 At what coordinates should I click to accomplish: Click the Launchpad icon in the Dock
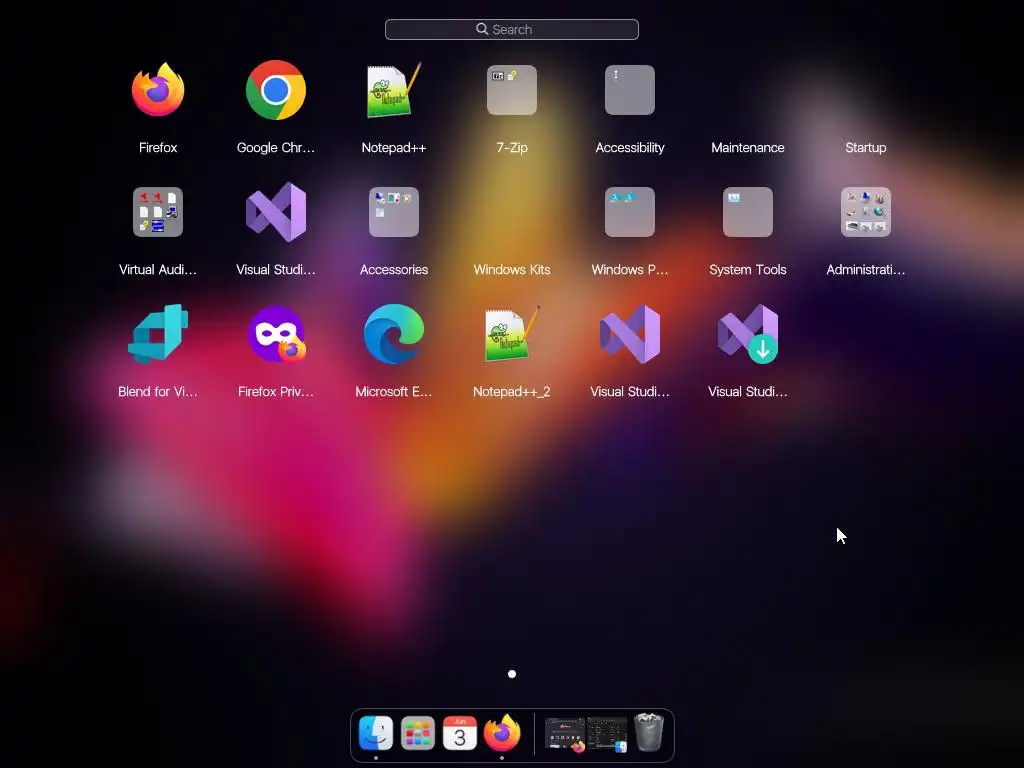click(x=418, y=733)
